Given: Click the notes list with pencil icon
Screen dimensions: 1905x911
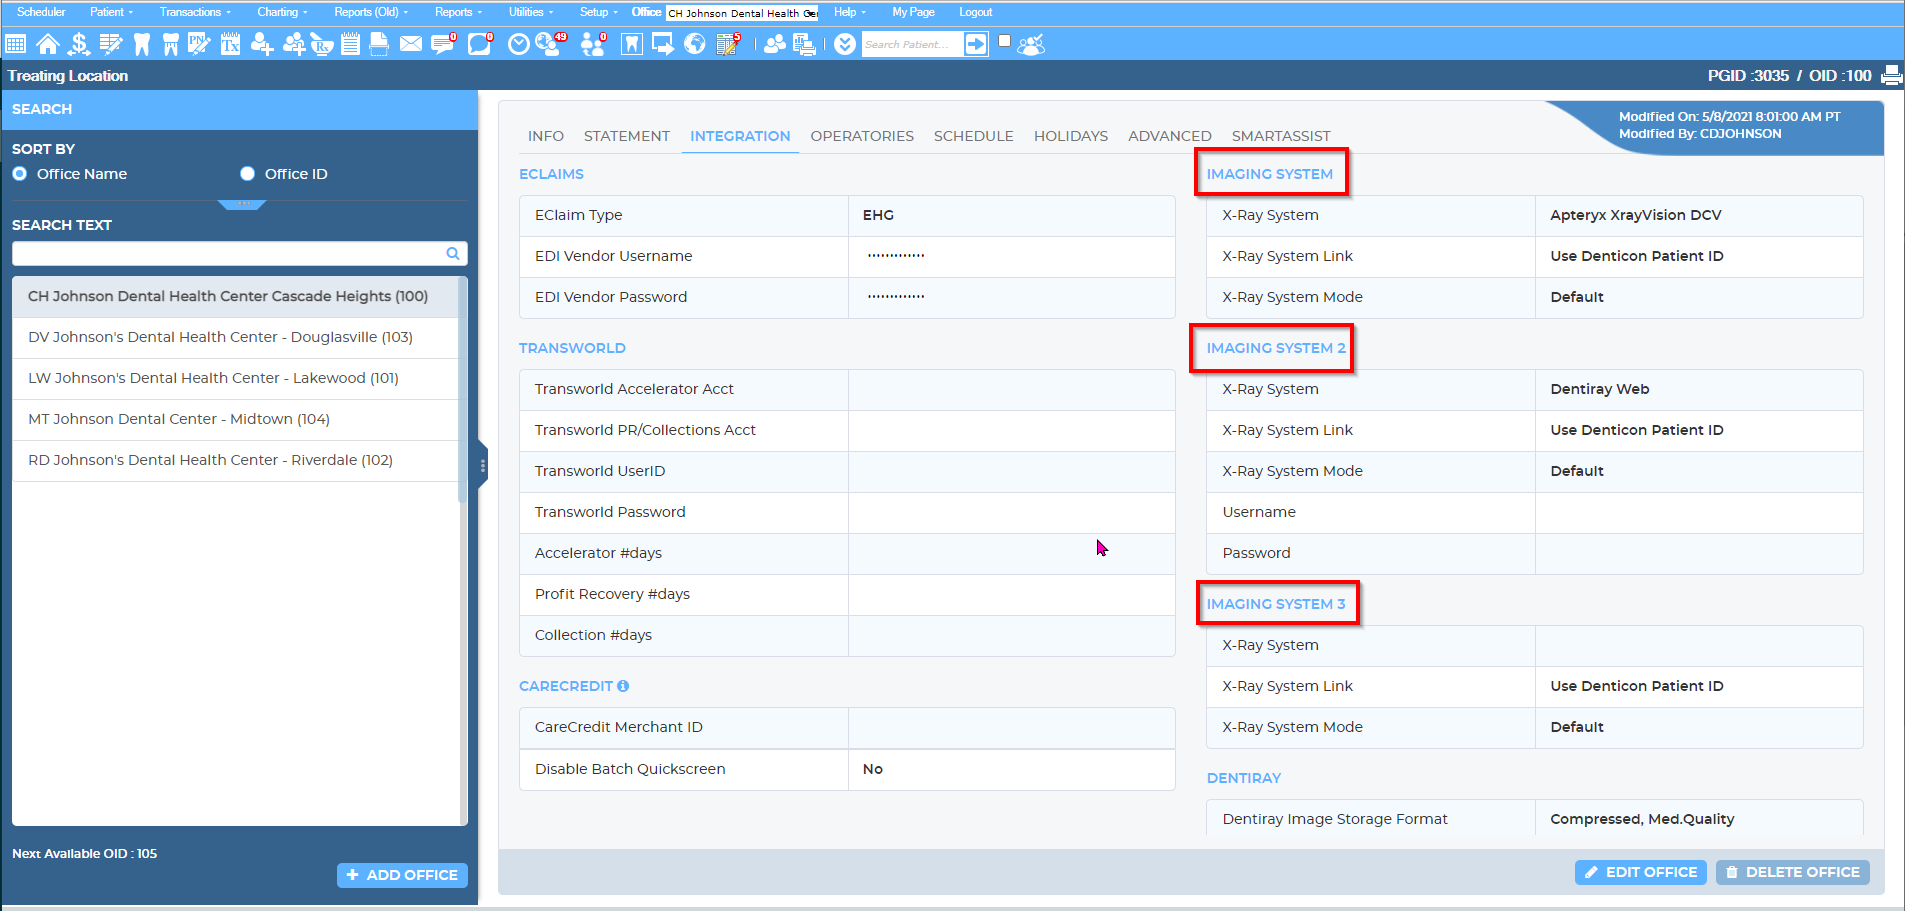Looking at the screenshot, I should (111, 44).
